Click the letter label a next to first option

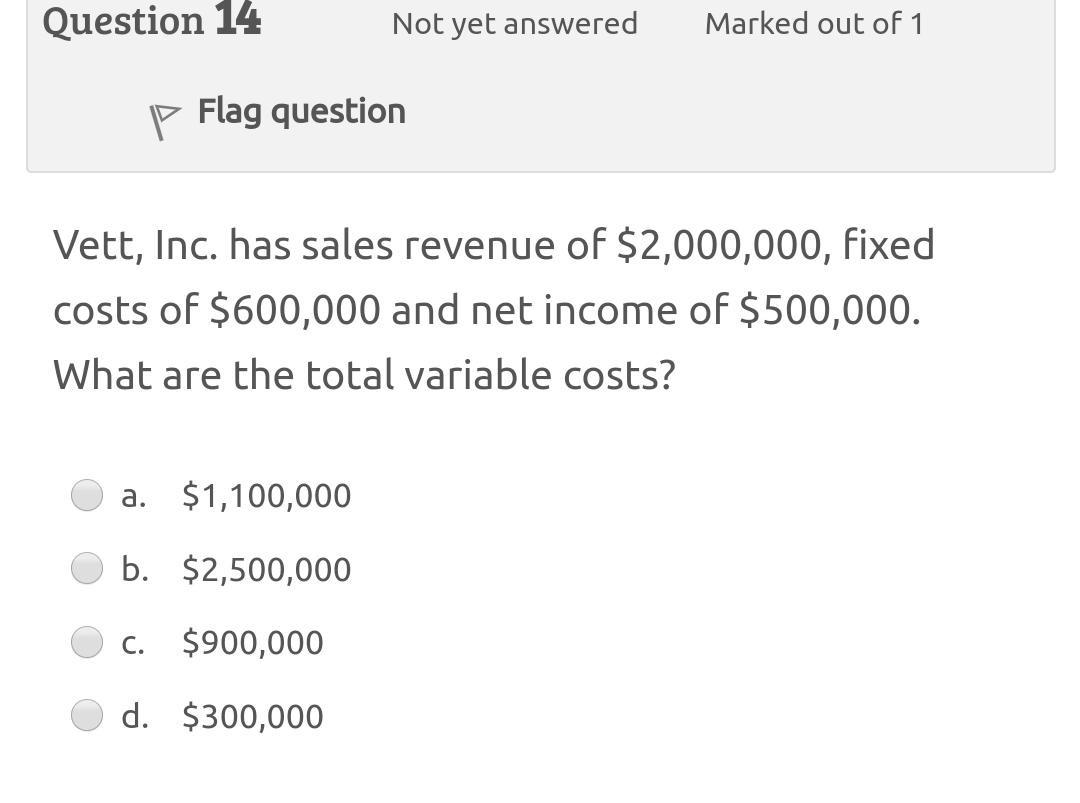[x=133, y=494]
